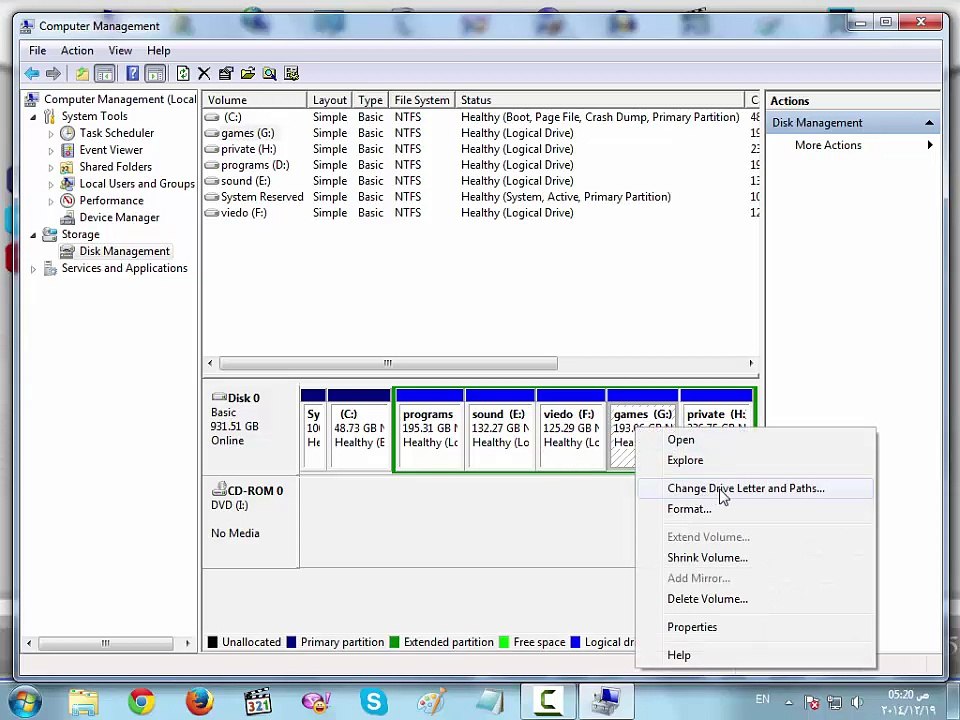960x720 pixels.
Task: Collapse the System Tools tree node
Action: pyautogui.click(x=33, y=117)
